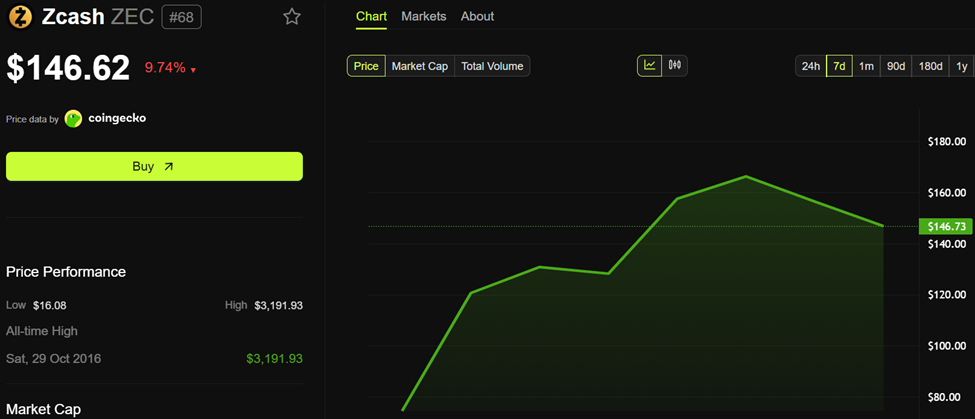
Task: Click the $160.00 axis label
Action: (947, 193)
